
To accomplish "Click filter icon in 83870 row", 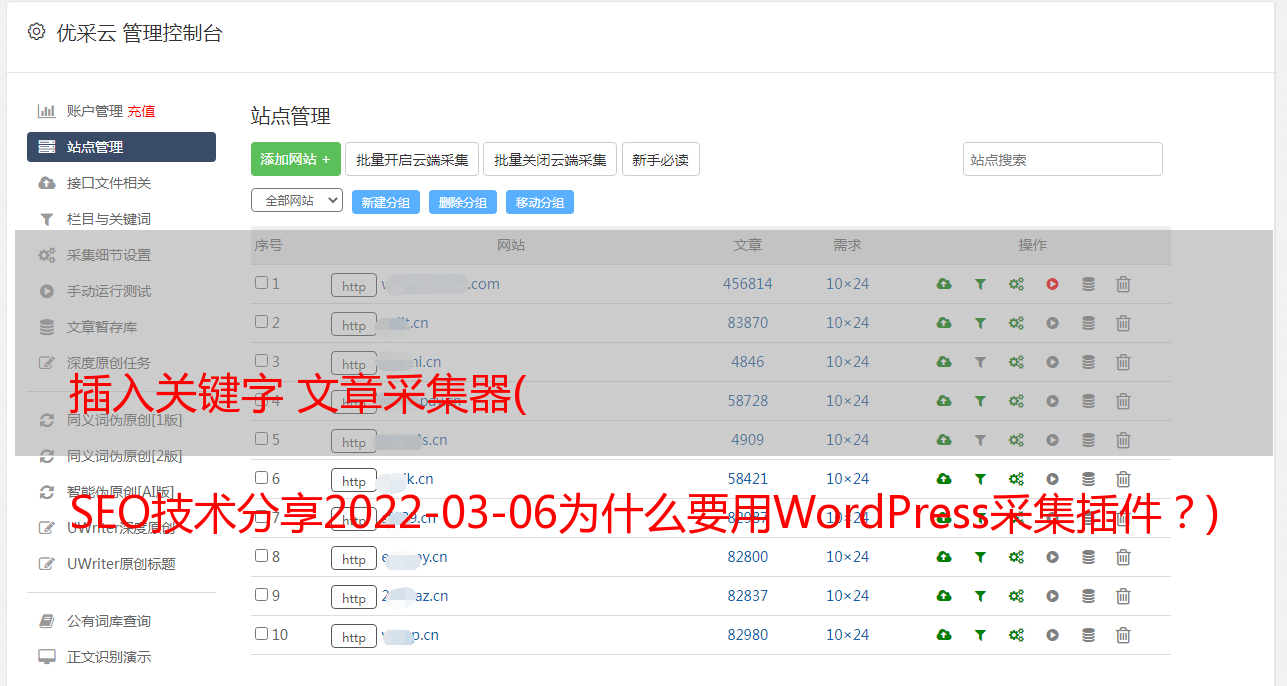I will pyautogui.click(x=980, y=323).
